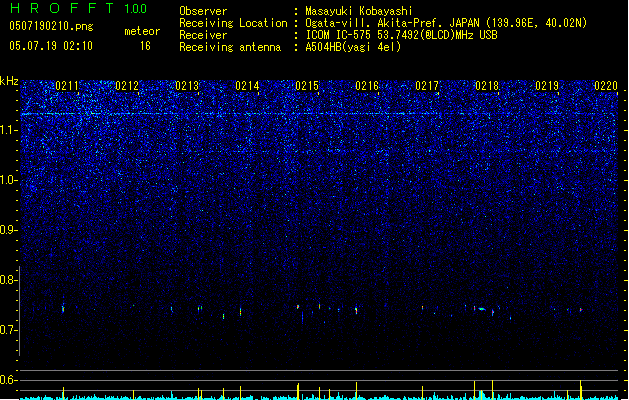
Task: Select the Ogata-vill. Akita-Pref. JAPAN location text
Action: pyautogui.click(x=446, y=23)
